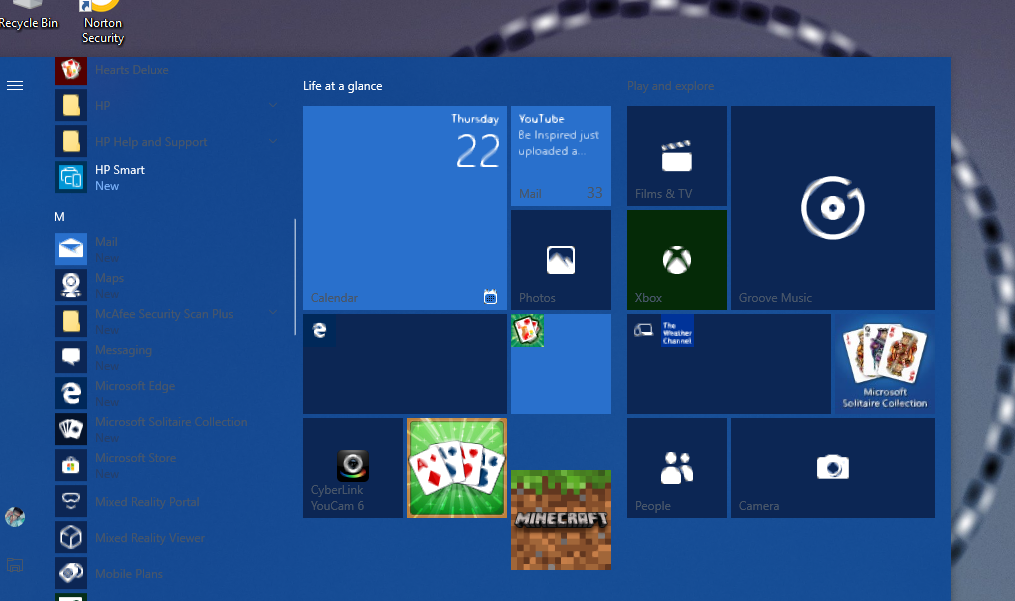Open the Microsoft Edge wide tile
This screenshot has width=1015, height=601.
point(405,364)
